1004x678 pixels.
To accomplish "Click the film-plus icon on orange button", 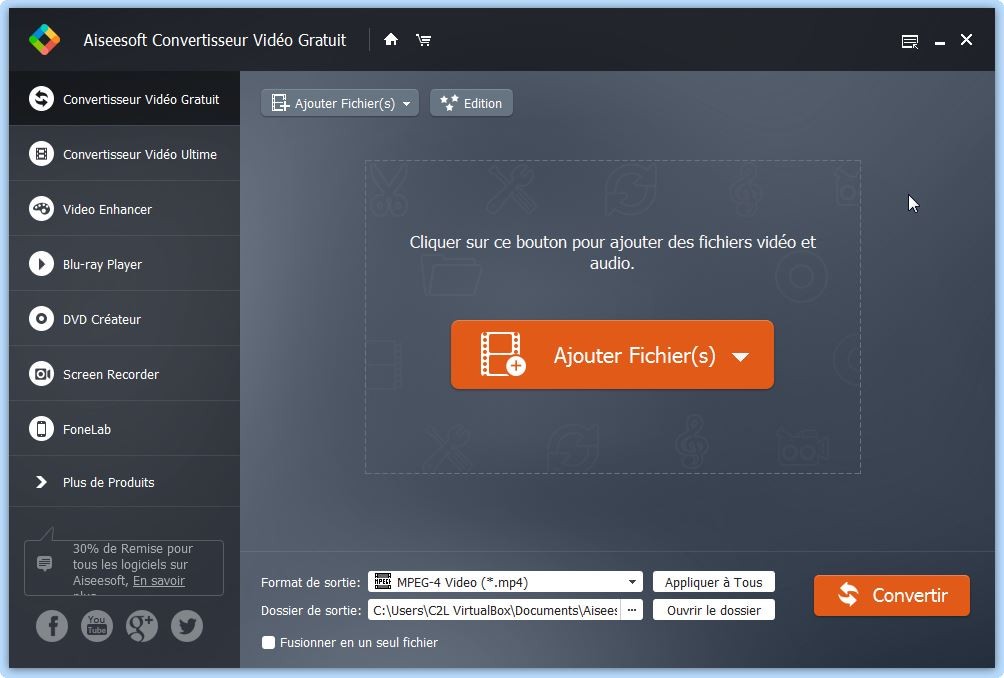I will tap(503, 354).
